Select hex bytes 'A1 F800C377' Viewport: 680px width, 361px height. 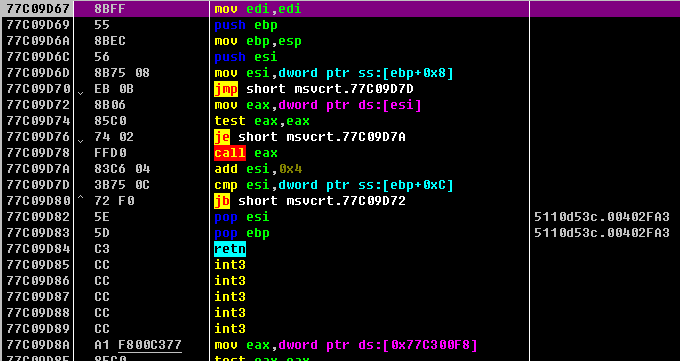137,346
